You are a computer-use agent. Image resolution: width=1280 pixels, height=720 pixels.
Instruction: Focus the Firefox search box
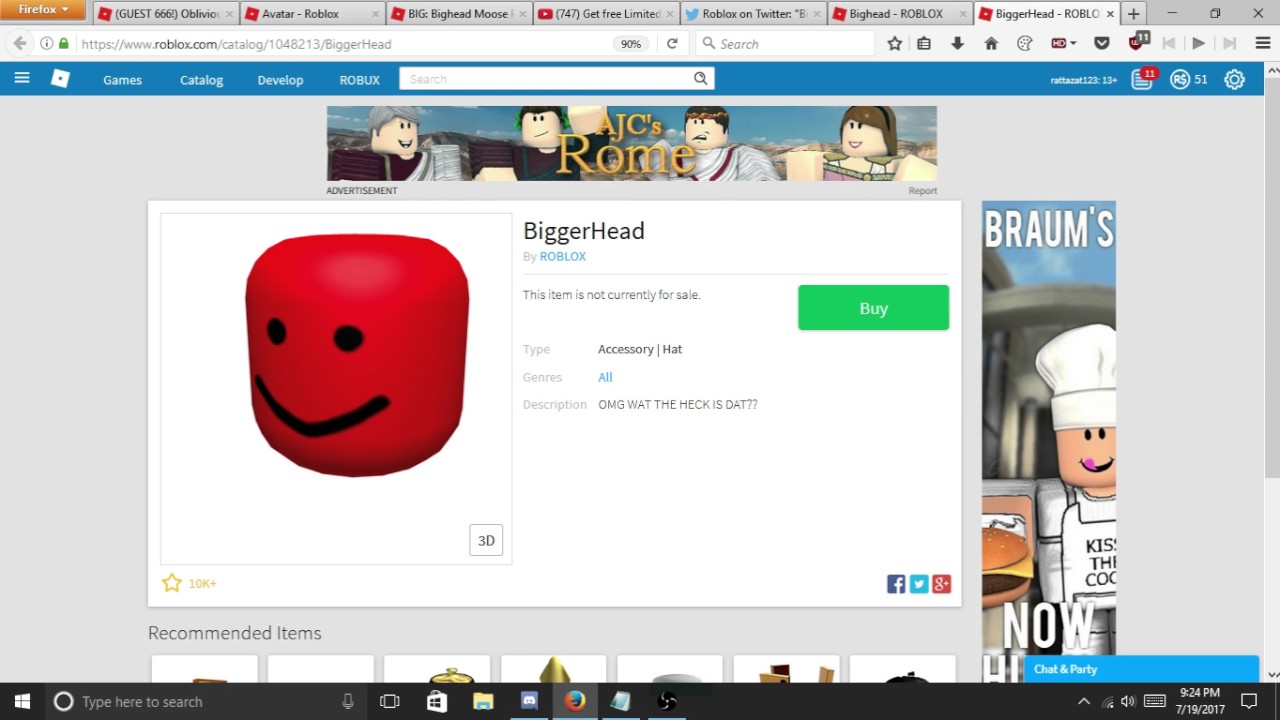pos(785,44)
